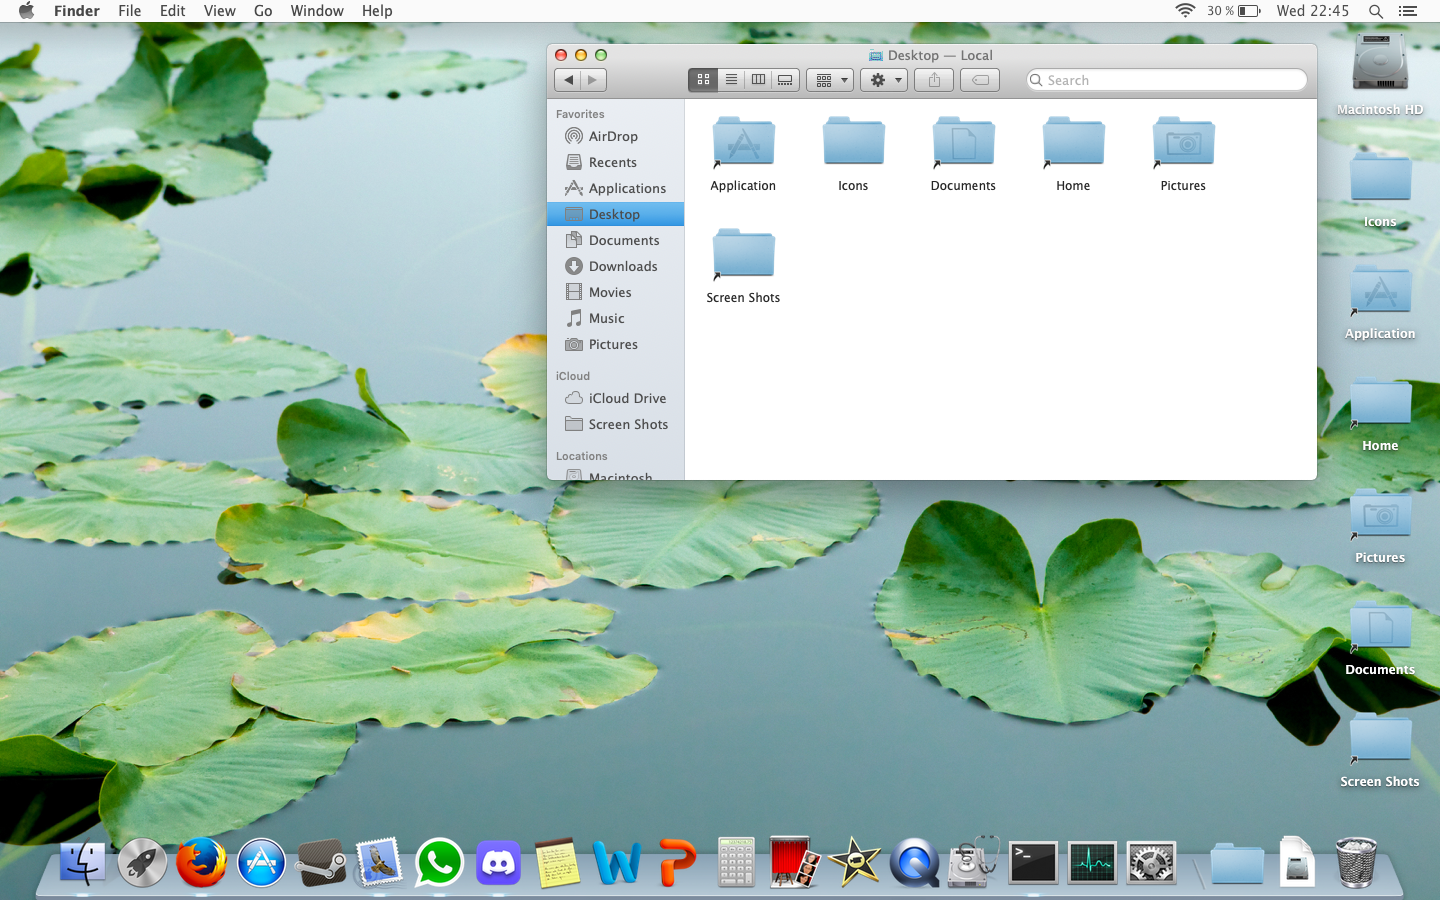Open Terminal from the Dock

point(1033,862)
